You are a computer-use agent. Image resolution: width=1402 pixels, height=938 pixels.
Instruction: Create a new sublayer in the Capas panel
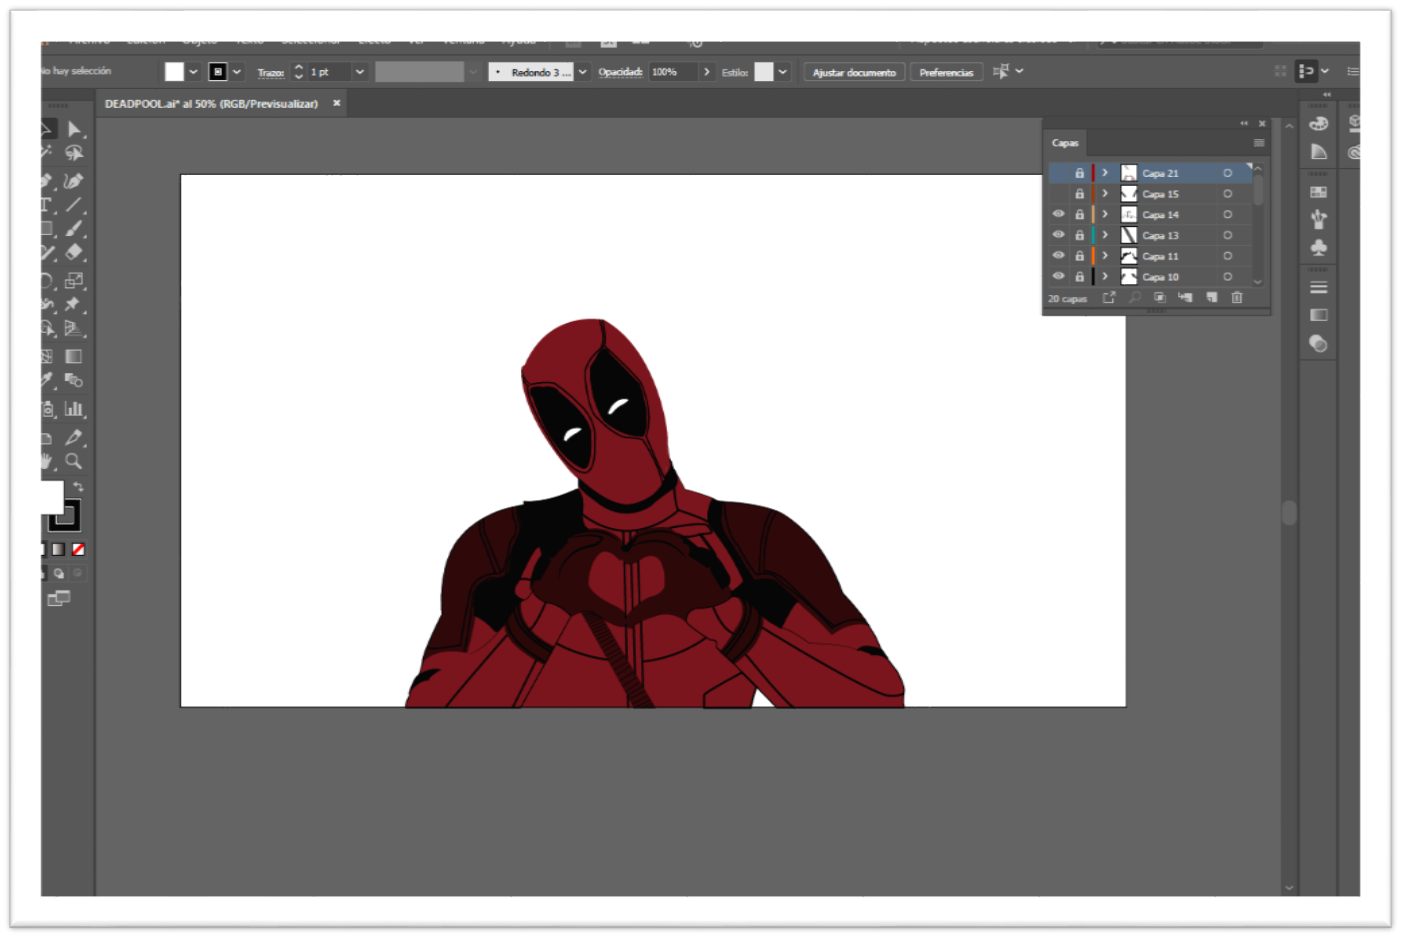pyautogui.click(x=1186, y=298)
